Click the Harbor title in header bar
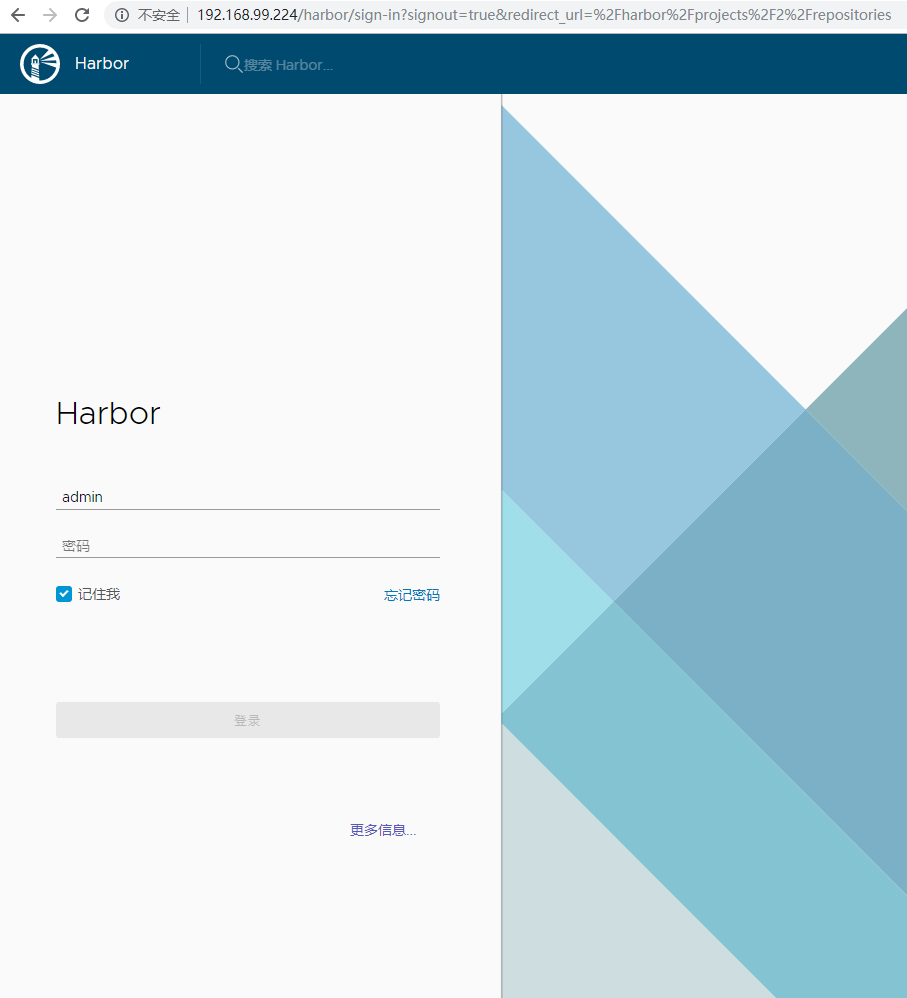Image resolution: width=907 pixels, height=998 pixels. coord(102,64)
